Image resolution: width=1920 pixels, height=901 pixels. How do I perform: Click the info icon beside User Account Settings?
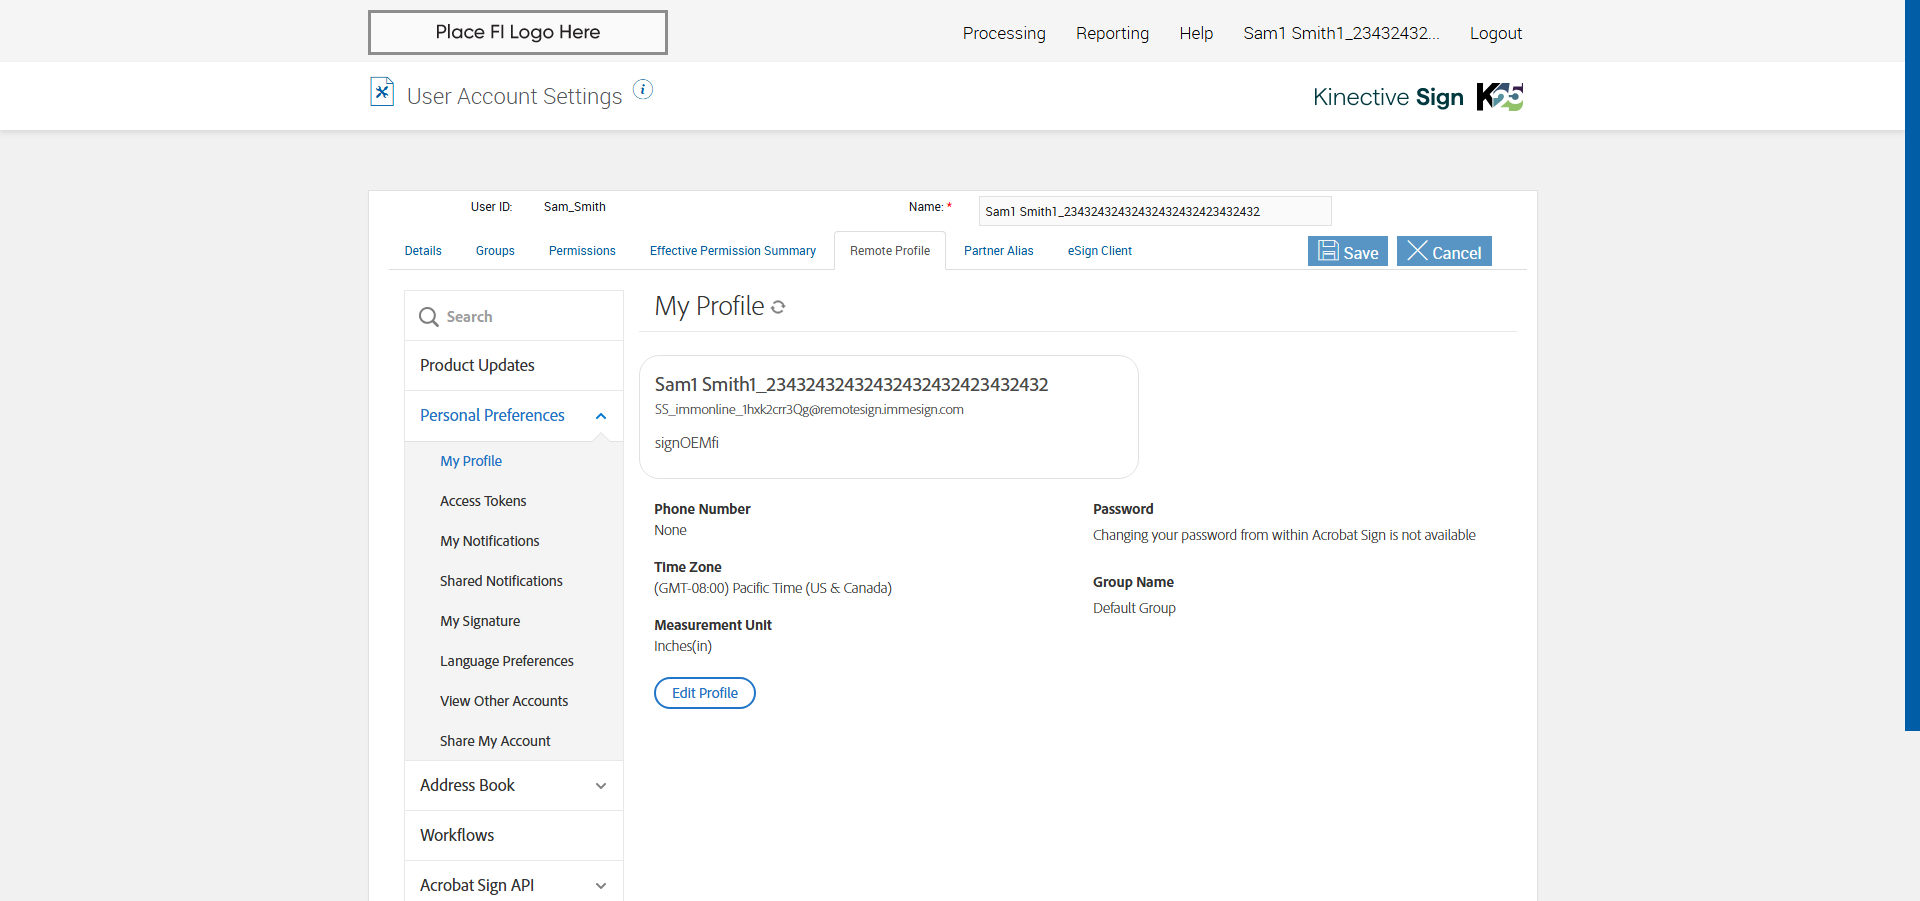coord(643,90)
